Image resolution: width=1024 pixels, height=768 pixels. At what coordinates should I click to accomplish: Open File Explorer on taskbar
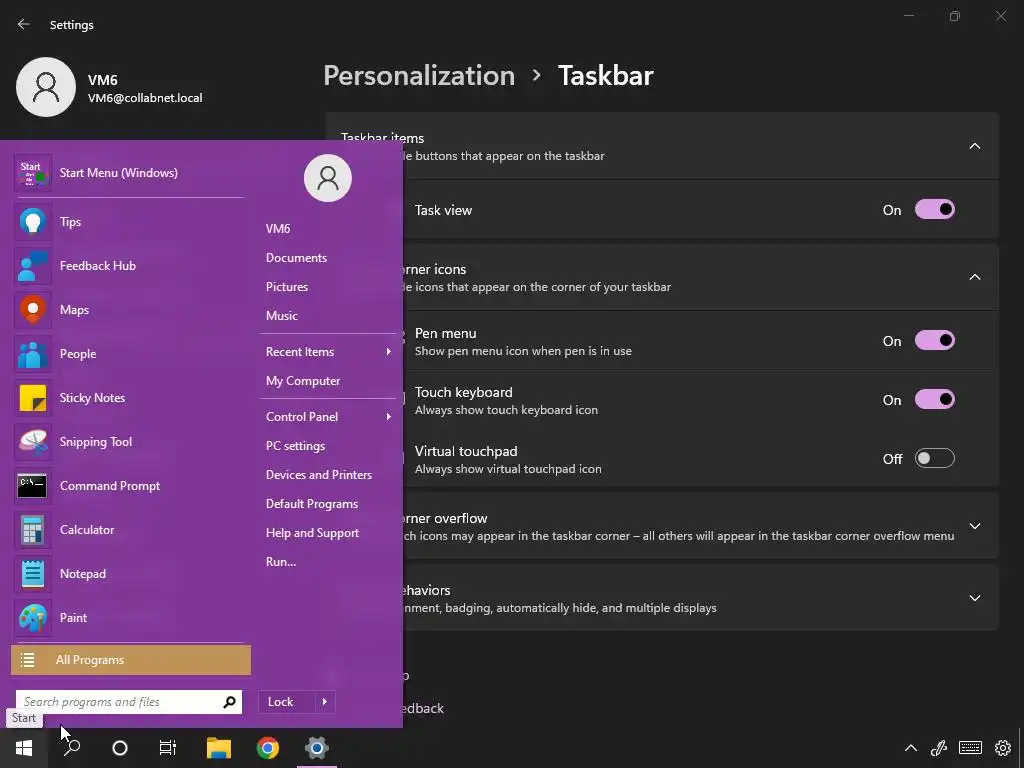(219, 748)
